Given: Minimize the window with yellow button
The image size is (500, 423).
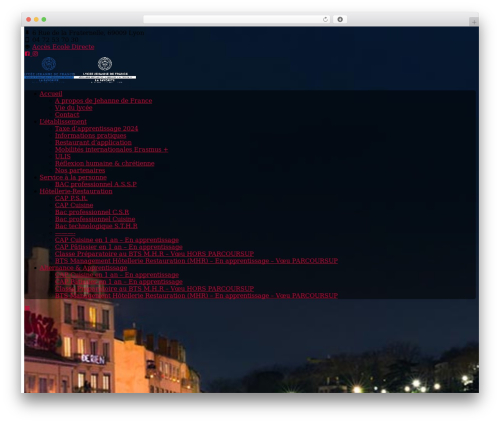Looking at the screenshot, I should coord(36,20).
